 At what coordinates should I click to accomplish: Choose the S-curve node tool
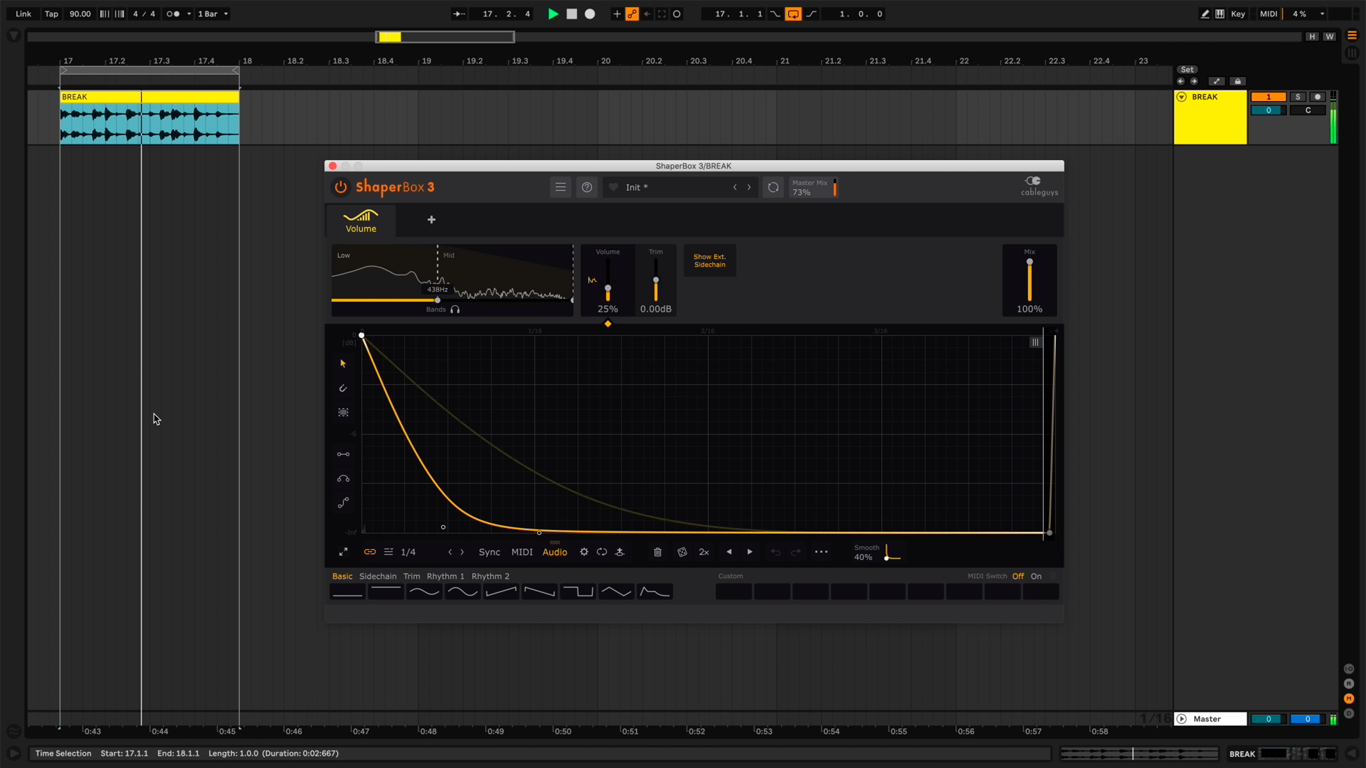[x=343, y=503]
